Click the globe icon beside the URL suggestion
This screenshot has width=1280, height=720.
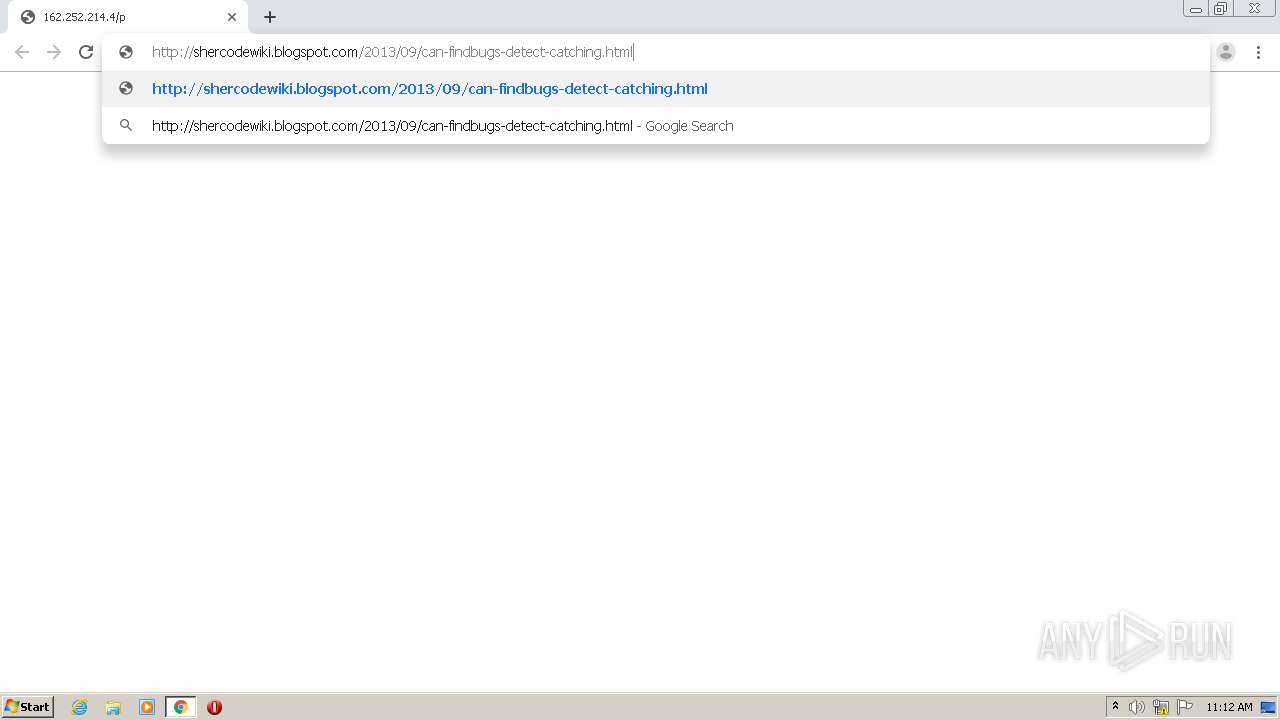126,89
